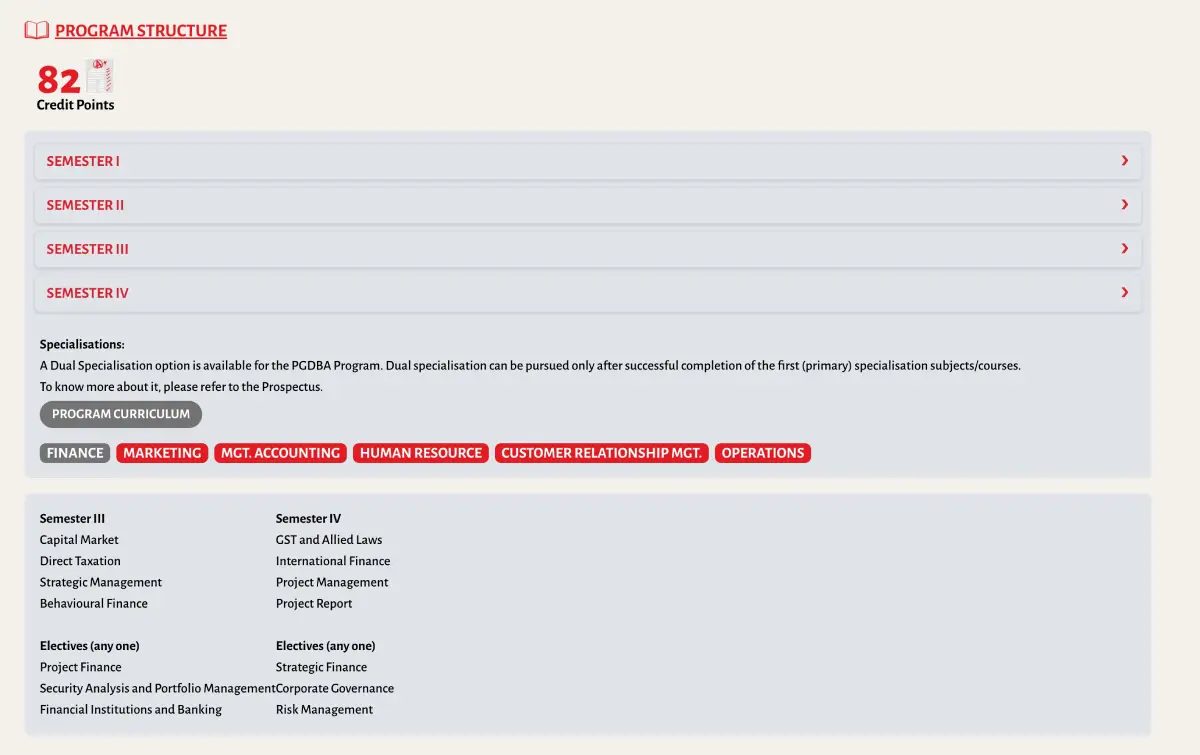Image resolution: width=1200 pixels, height=755 pixels.
Task: Choose the MGT. ACCOUNTING tab
Action: coord(280,453)
